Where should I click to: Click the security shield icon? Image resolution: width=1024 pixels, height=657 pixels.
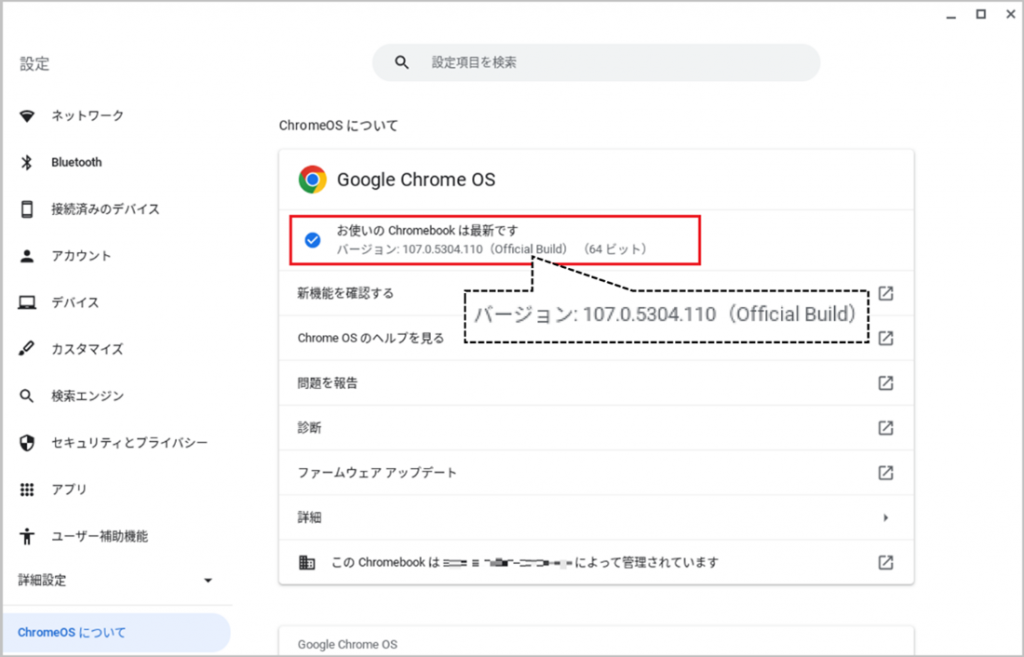pyautogui.click(x=28, y=442)
